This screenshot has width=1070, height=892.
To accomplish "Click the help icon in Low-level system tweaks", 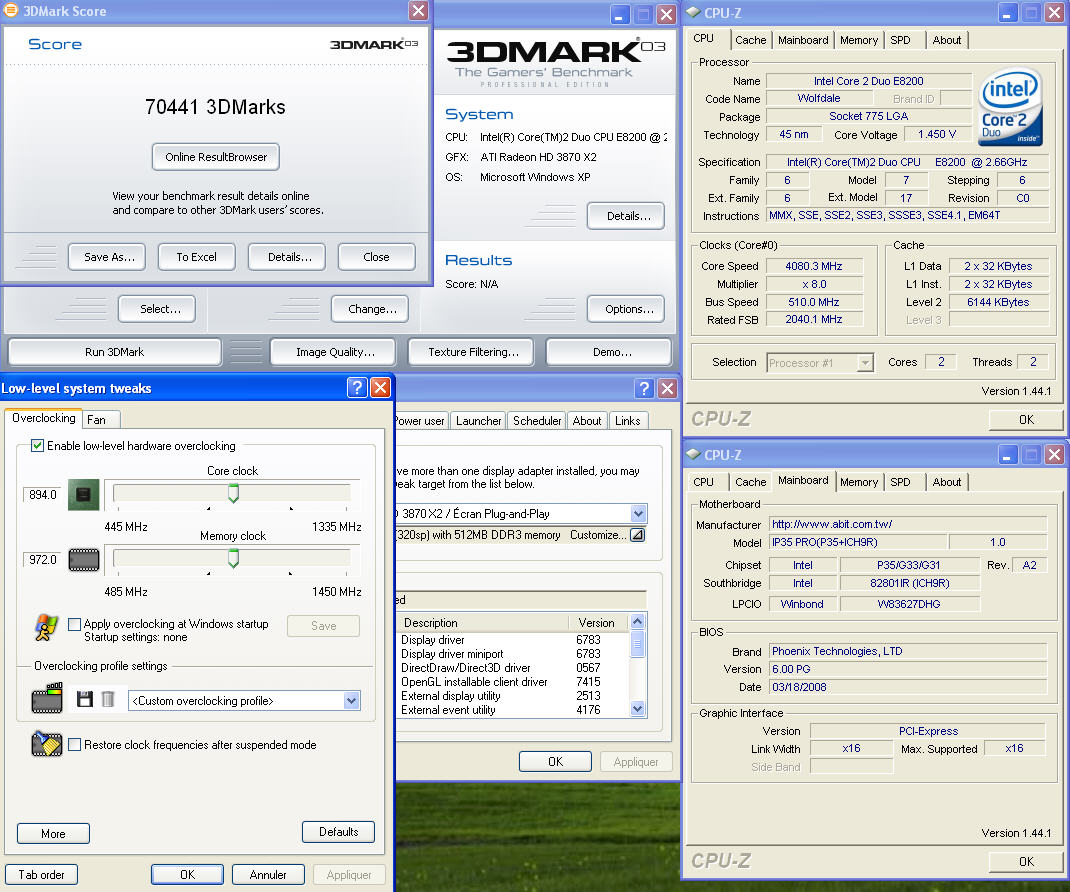I will 357,388.
